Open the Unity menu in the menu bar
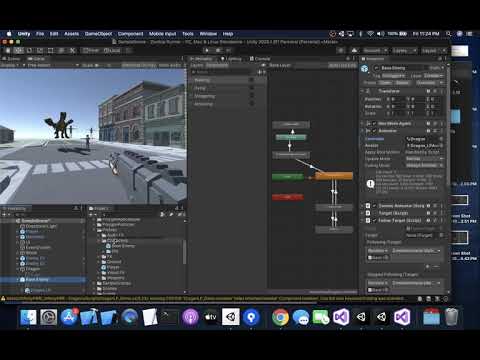The width and height of the screenshot is (480, 360). (x=24, y=34)
